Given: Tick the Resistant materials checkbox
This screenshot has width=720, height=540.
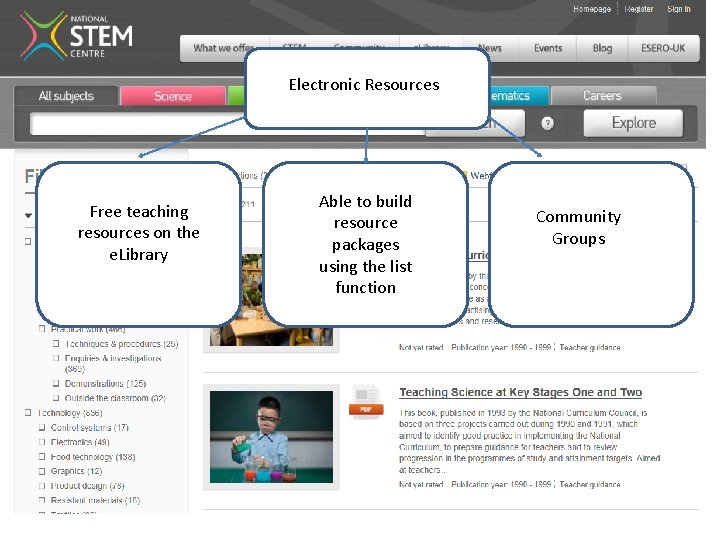Looking at the screenshot, I should point(42,500).
